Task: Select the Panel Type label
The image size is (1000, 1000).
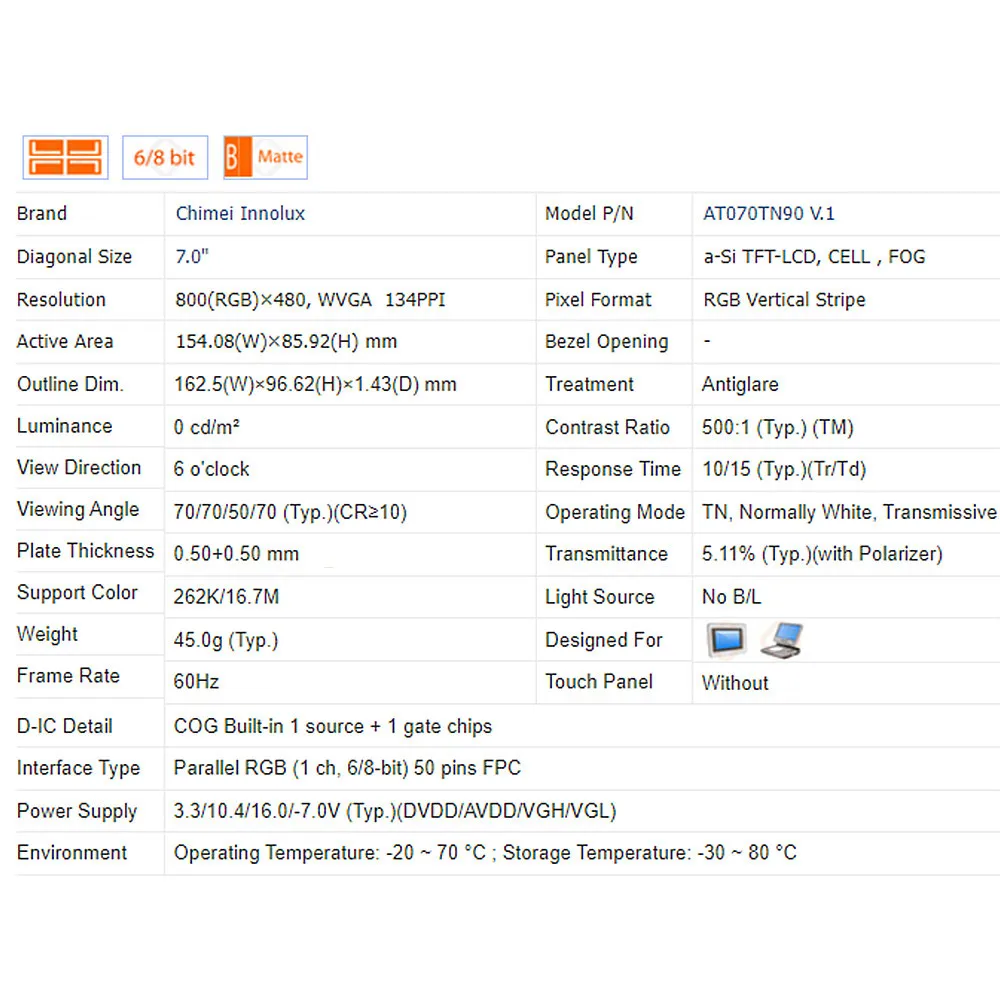Action: (591, 257)
